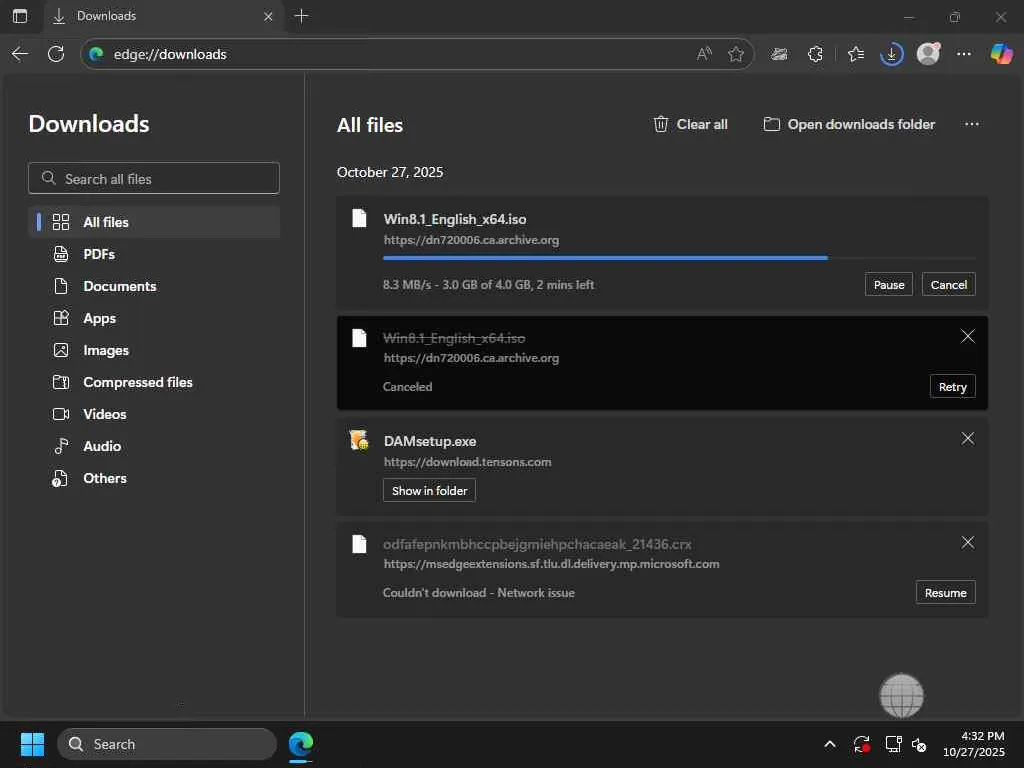Open the Downloads toolbar button

point(891,54)
